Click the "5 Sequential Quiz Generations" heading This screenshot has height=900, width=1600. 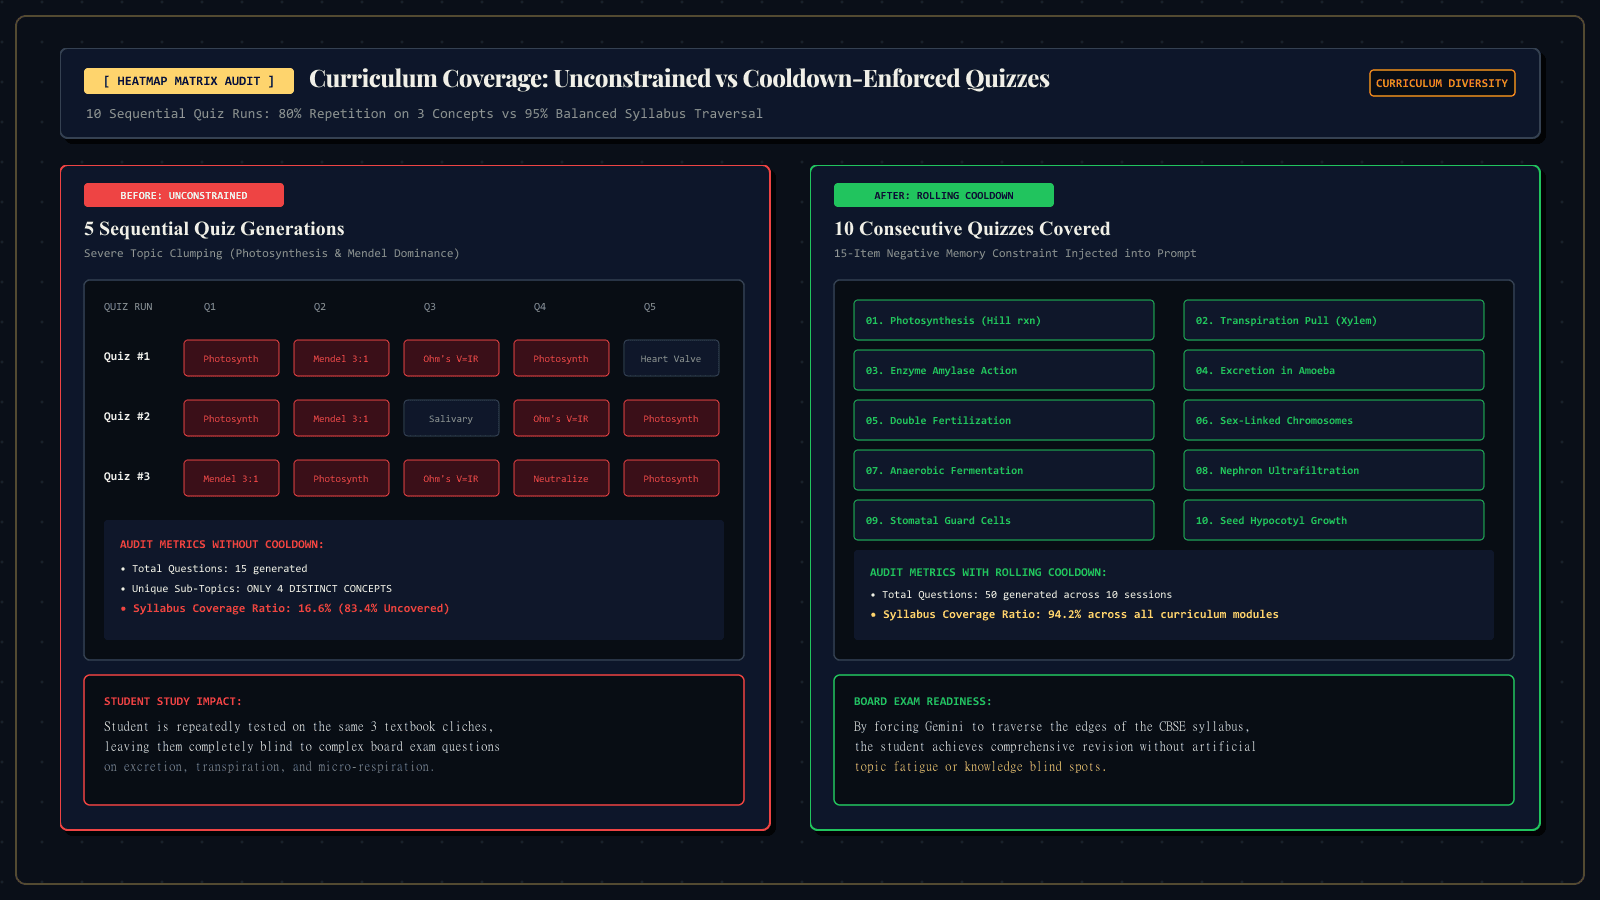pyautogui.click(x=214, y=229)
